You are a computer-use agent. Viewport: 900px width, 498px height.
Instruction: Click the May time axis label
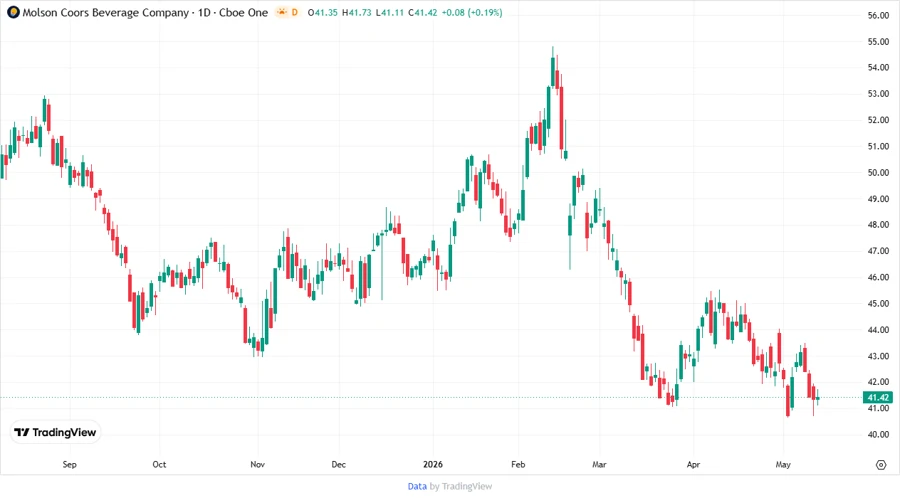point(783,464)
